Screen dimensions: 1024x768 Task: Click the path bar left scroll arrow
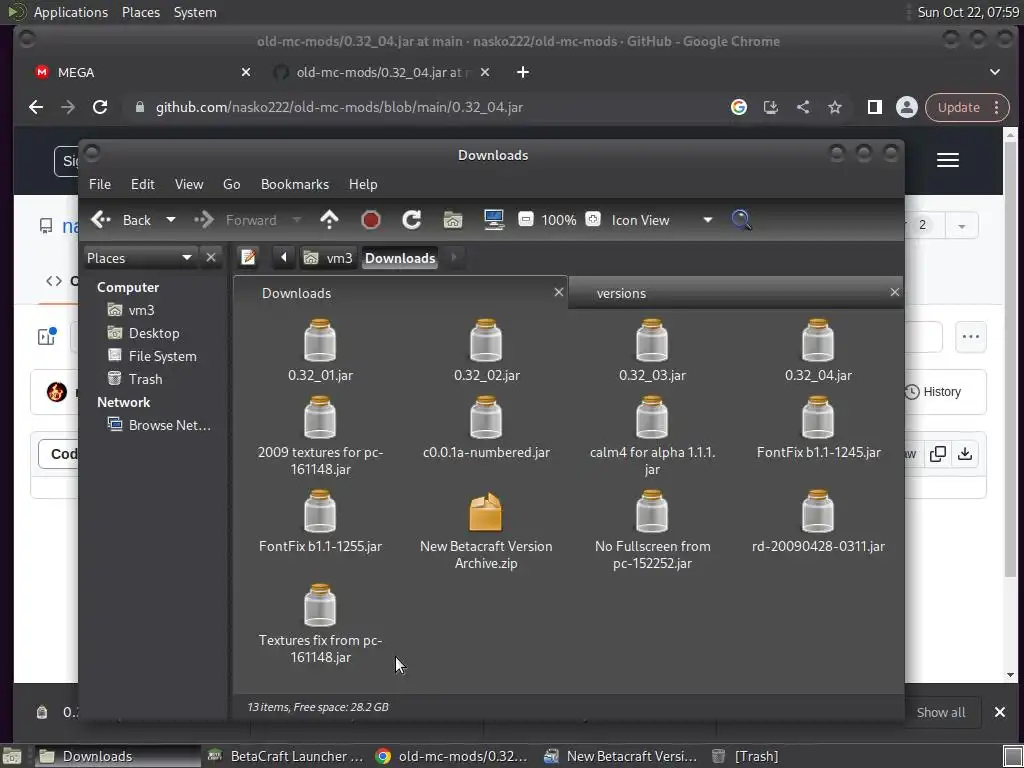pos(283,257)
